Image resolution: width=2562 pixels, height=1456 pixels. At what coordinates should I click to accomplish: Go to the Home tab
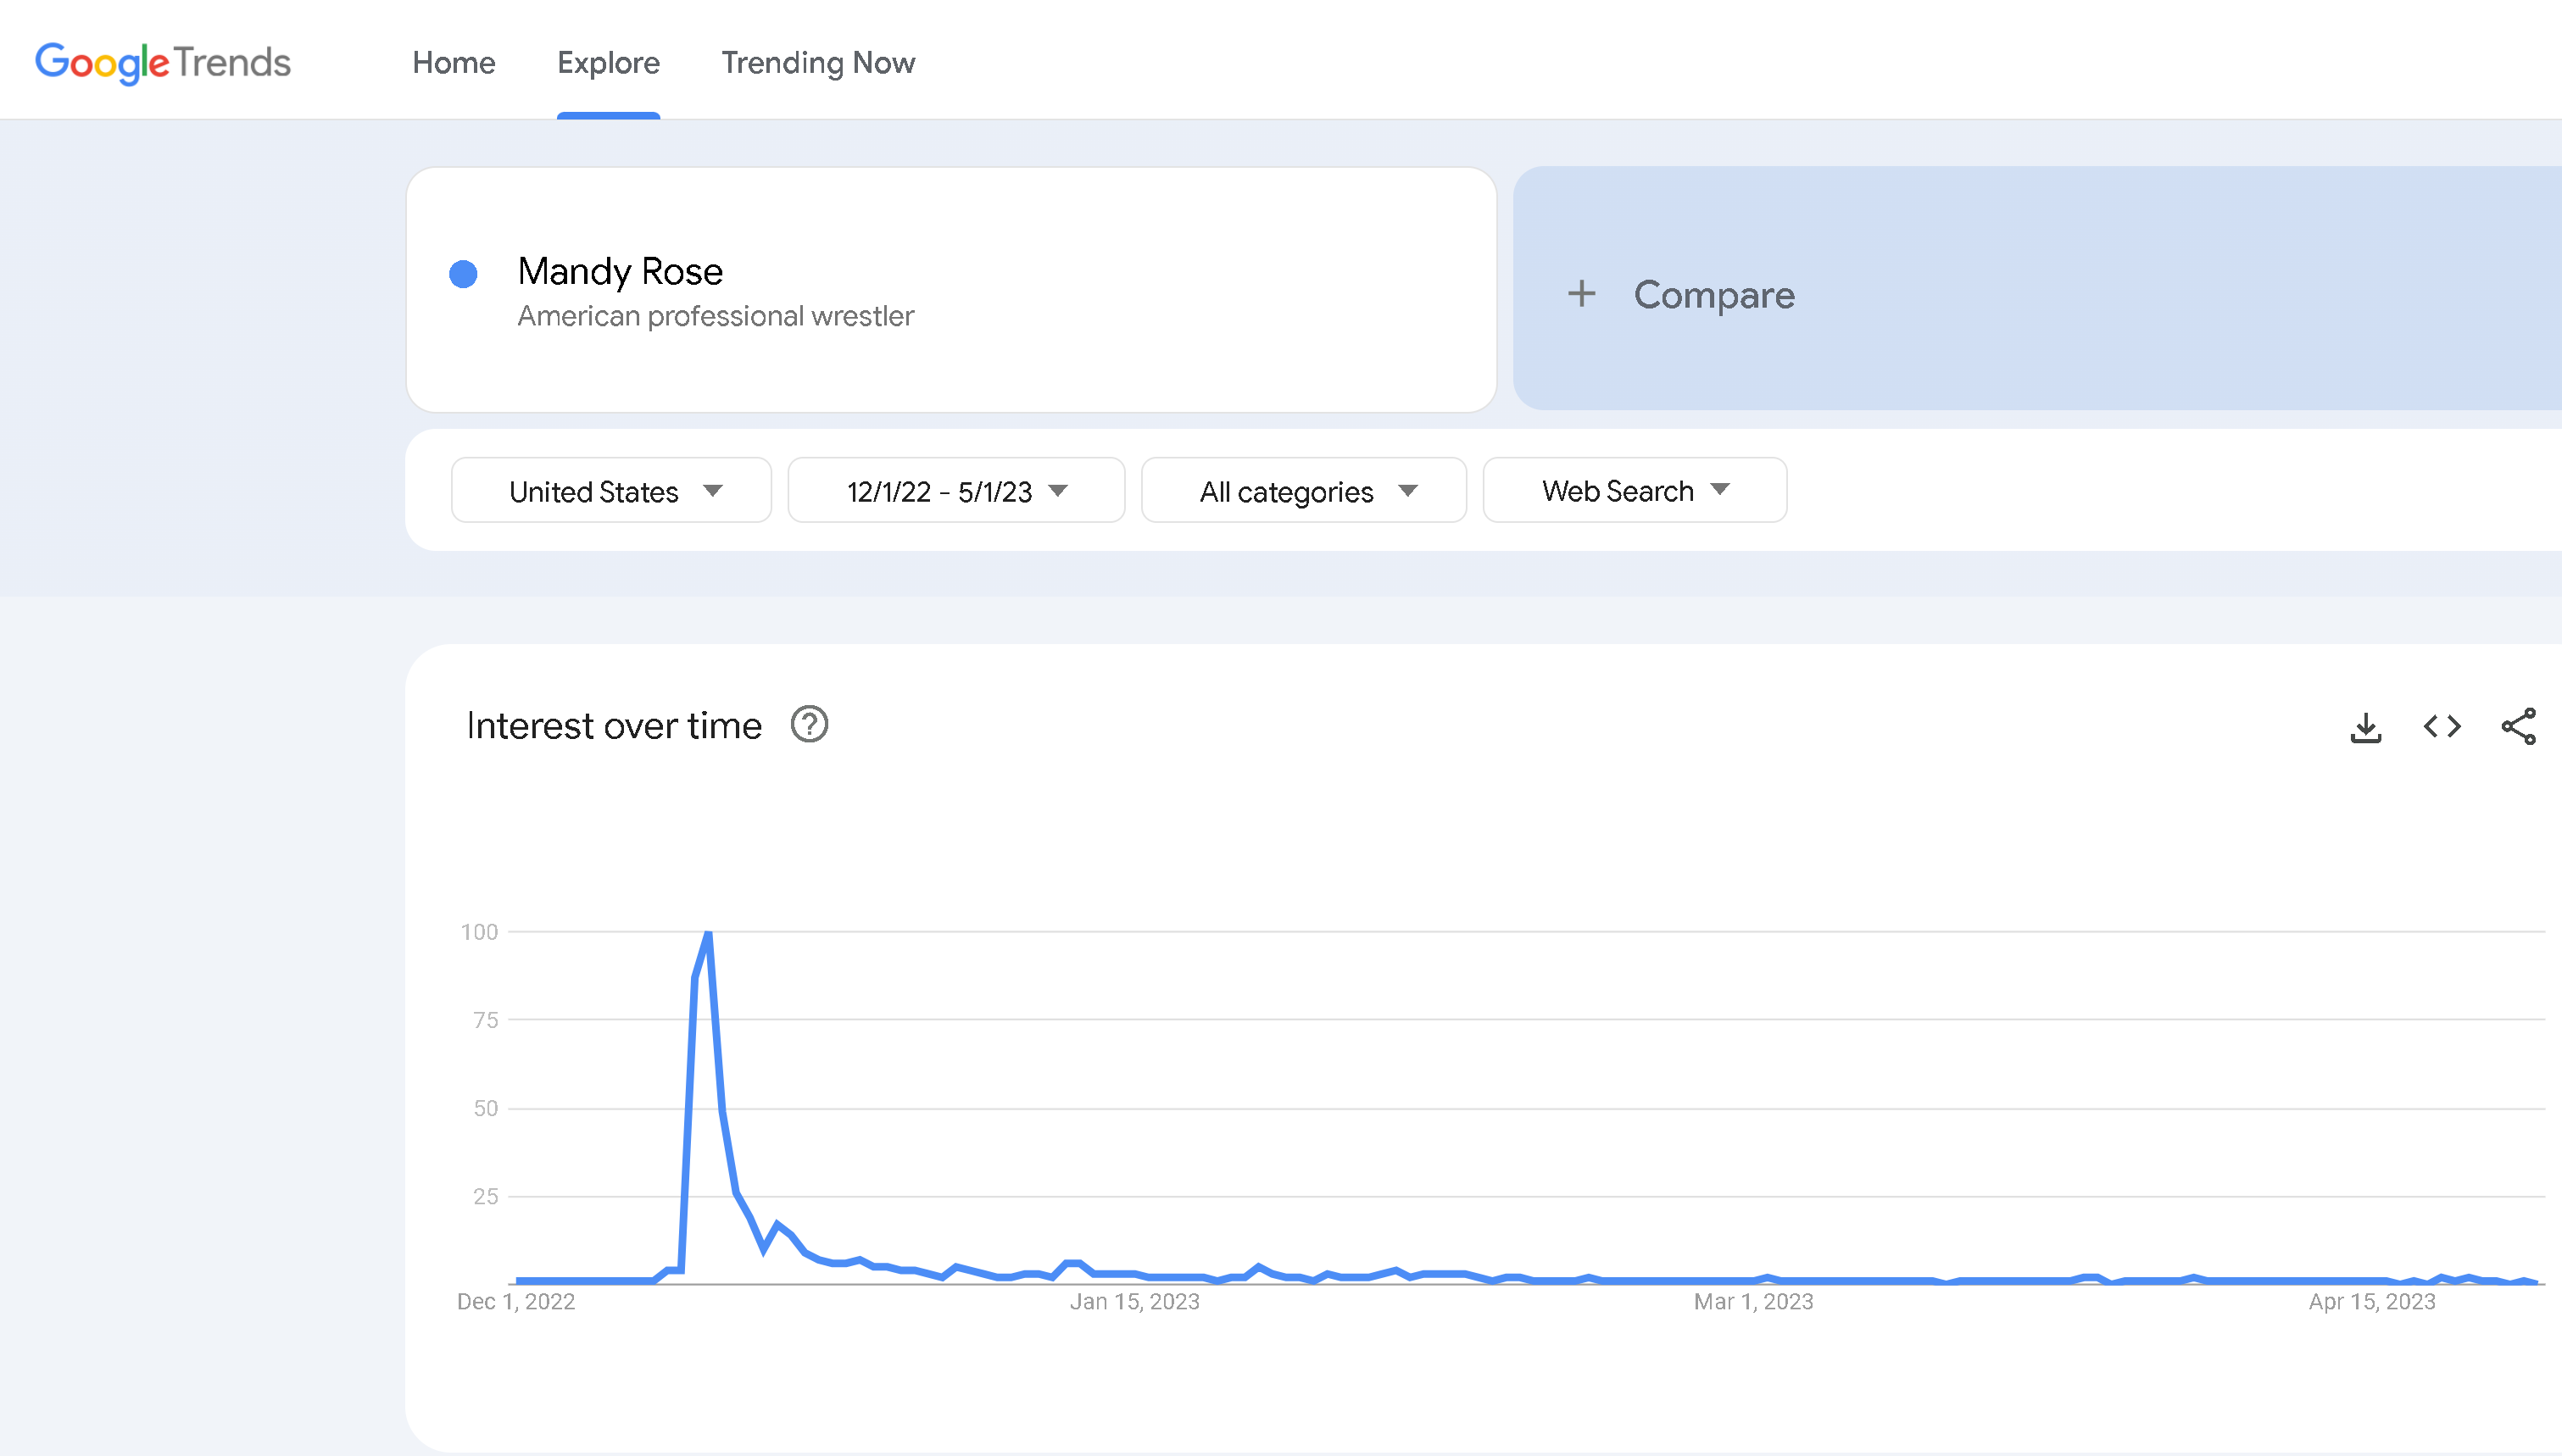pyautogui.click(x=454, y=63)
